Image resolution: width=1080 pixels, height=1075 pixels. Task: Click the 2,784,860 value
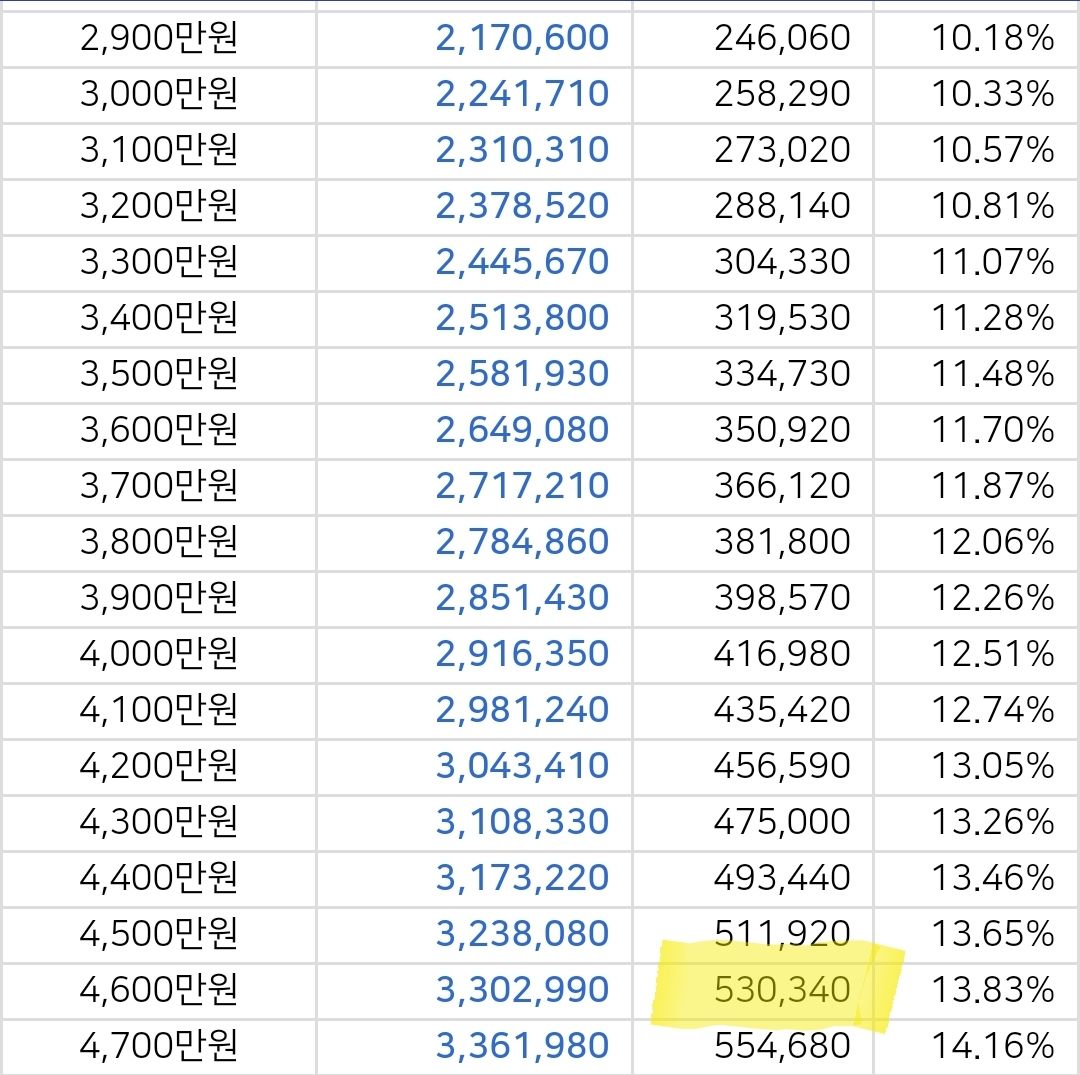pyautogui.click(x=523, y=541)
